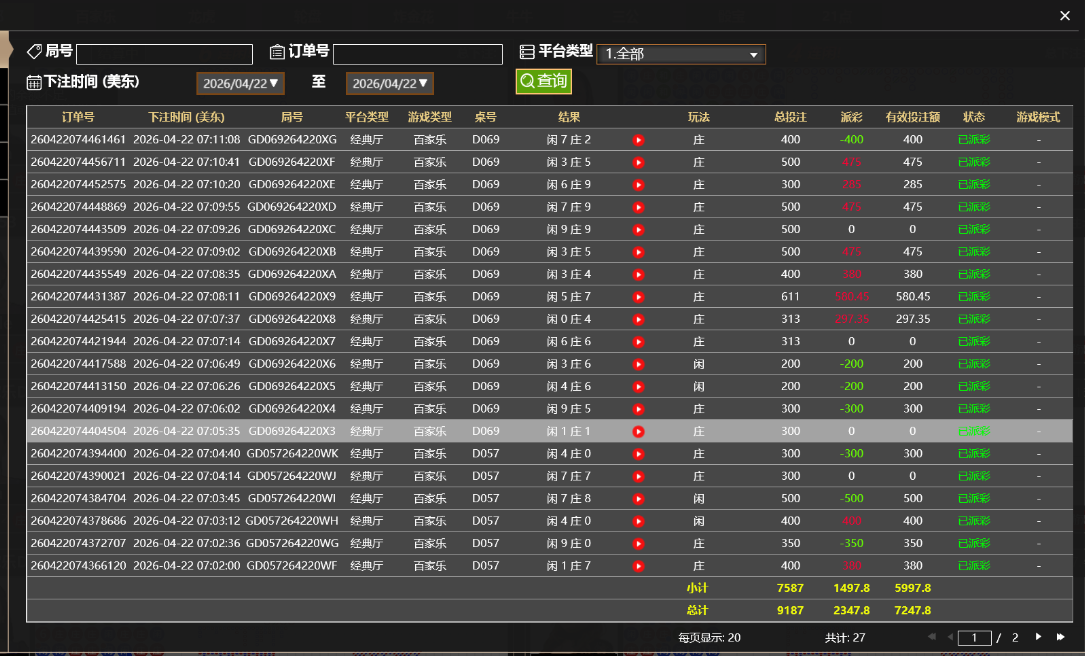The image size is (1085, 656).
Task: Click replay icon on highlighted row 260422074404504
Action: pyautogui.click(x=638, y=431)
